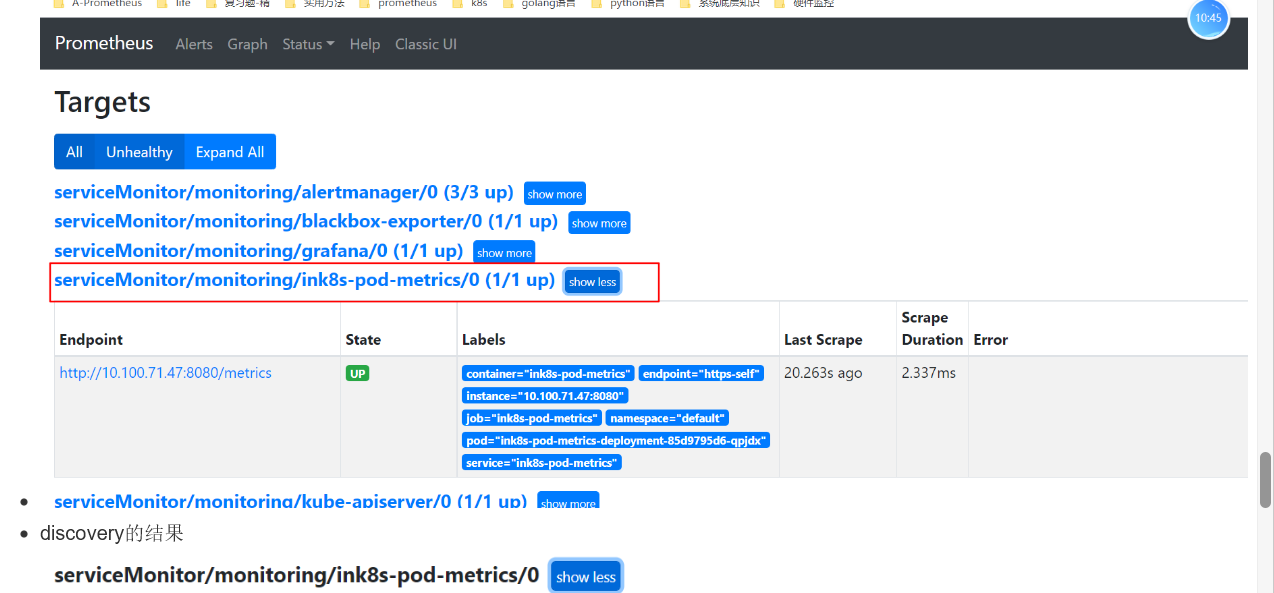Click the container="ink8s-pod-metrics" label badge
1274x593 pixels.
pos(548,374)
